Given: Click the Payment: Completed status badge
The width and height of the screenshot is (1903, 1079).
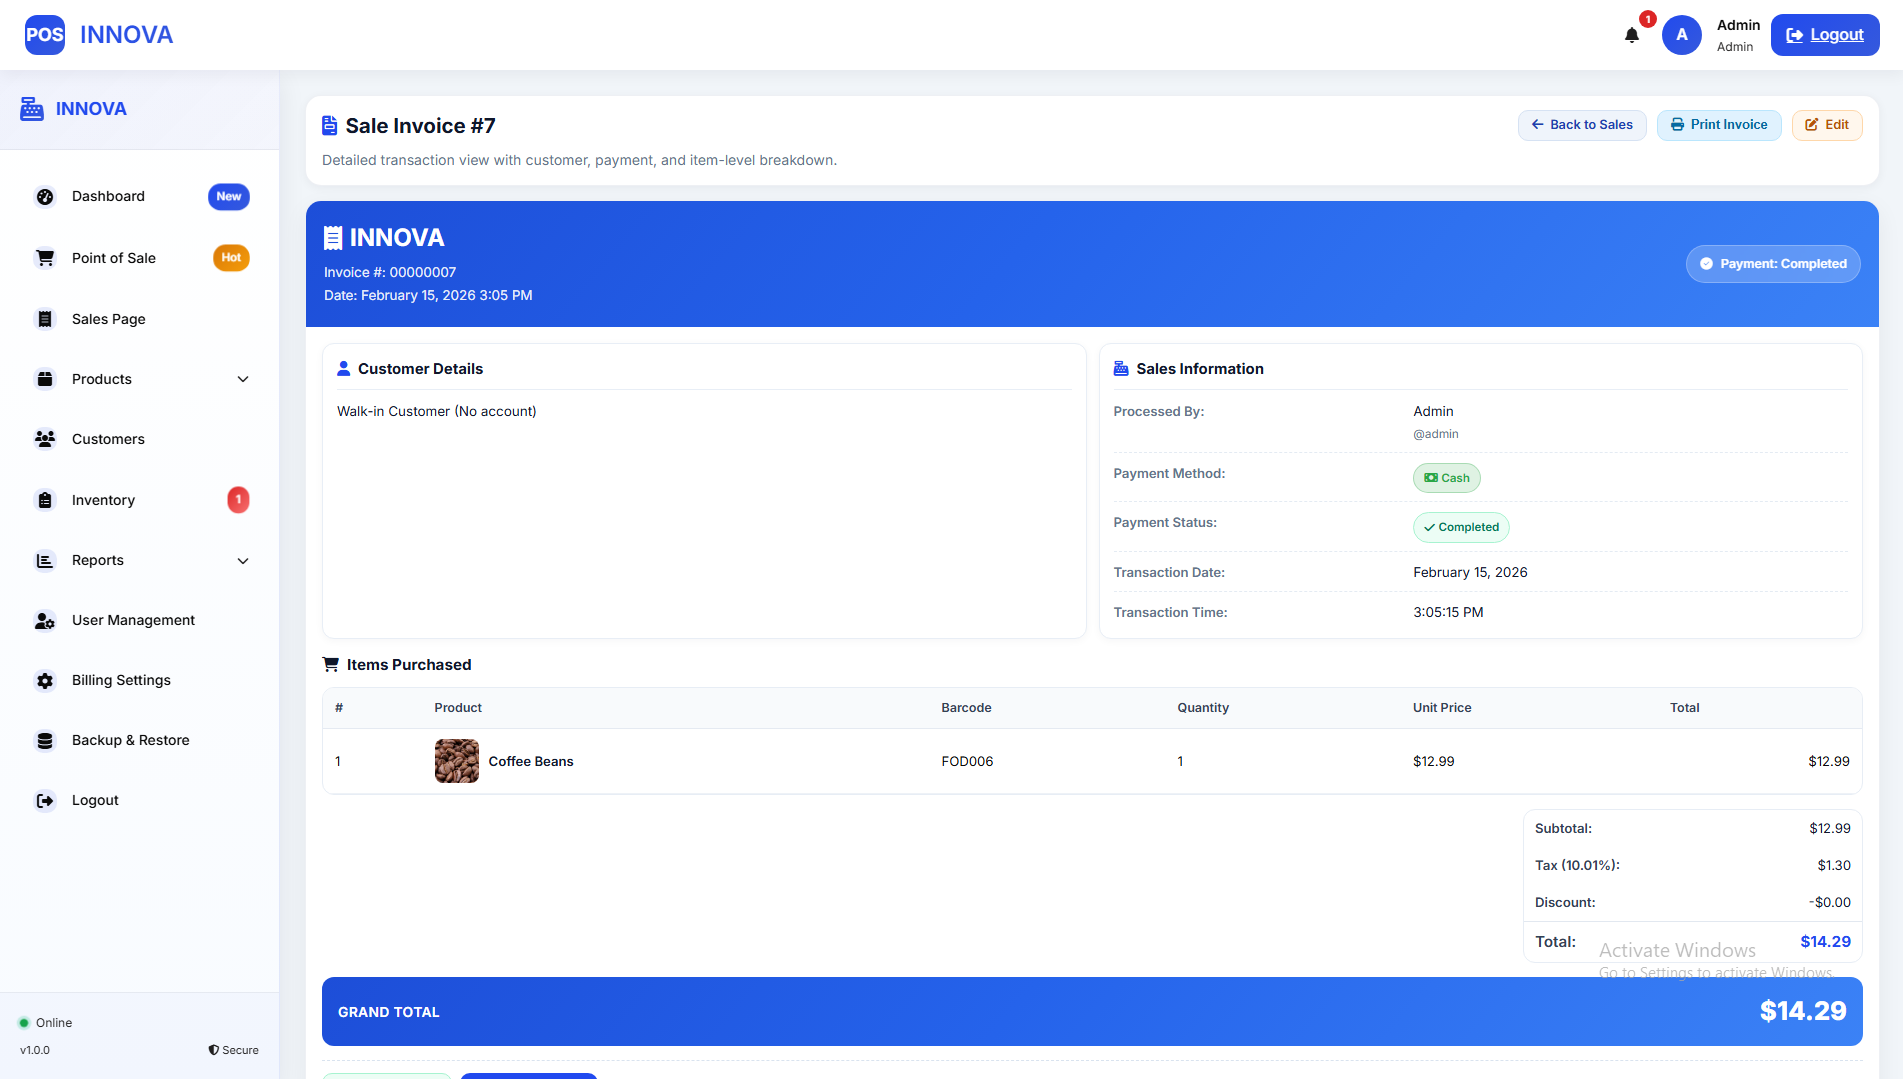Looking at the screenshot, I should pos(1772,264).
